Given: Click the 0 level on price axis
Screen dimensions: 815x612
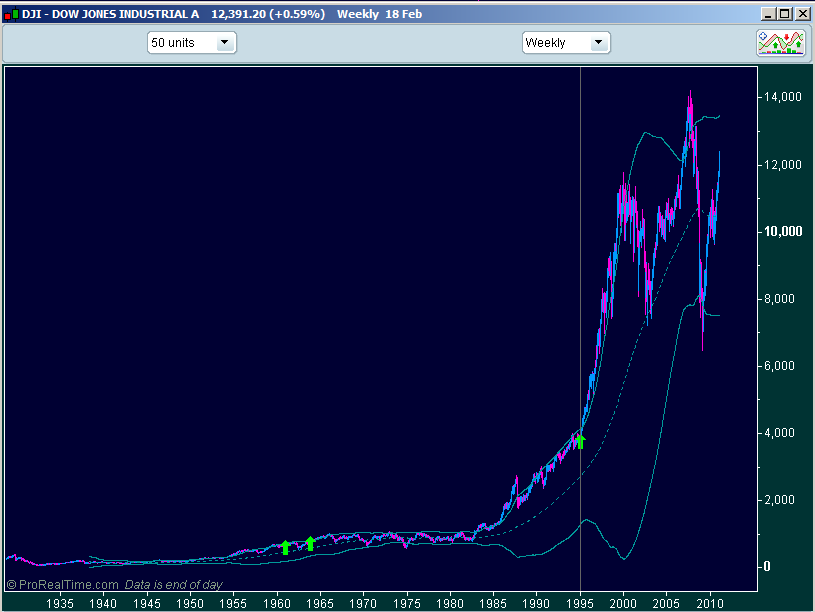Looking at the screenshot, I should [770, 566].
